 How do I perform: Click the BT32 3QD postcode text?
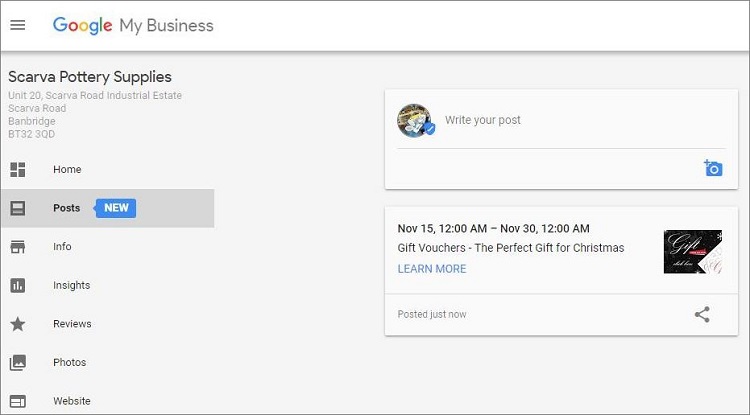pyautogui.click(x=32, y=134)
